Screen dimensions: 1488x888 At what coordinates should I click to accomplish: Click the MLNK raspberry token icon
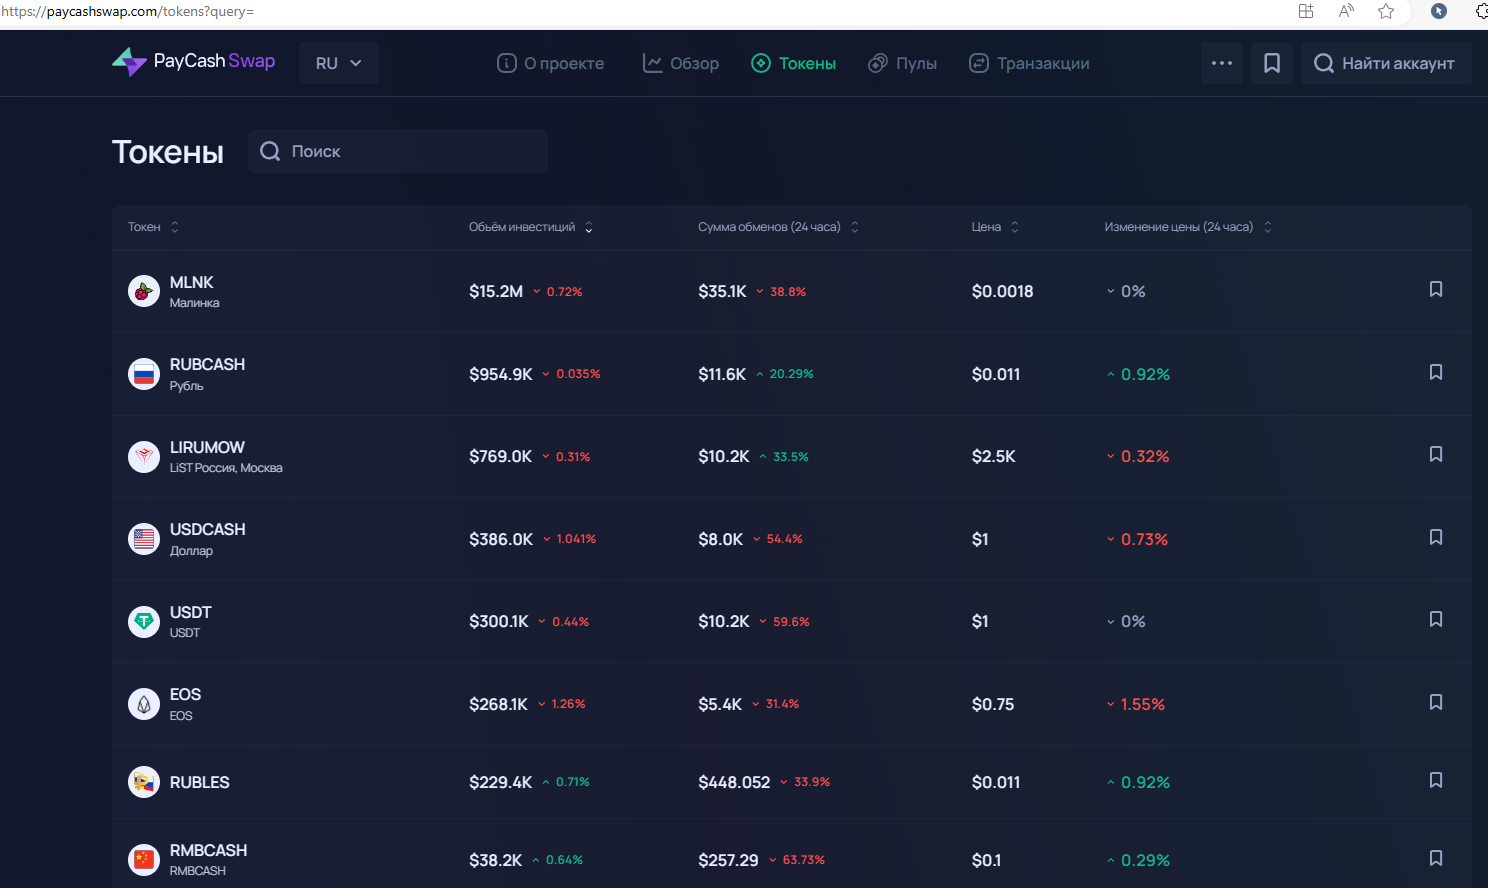coord(144,291)
